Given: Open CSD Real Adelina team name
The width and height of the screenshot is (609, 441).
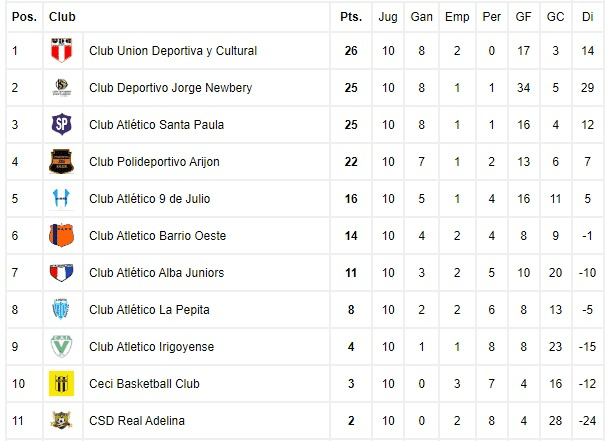Looking at the screenshot, I should [137, 421].
